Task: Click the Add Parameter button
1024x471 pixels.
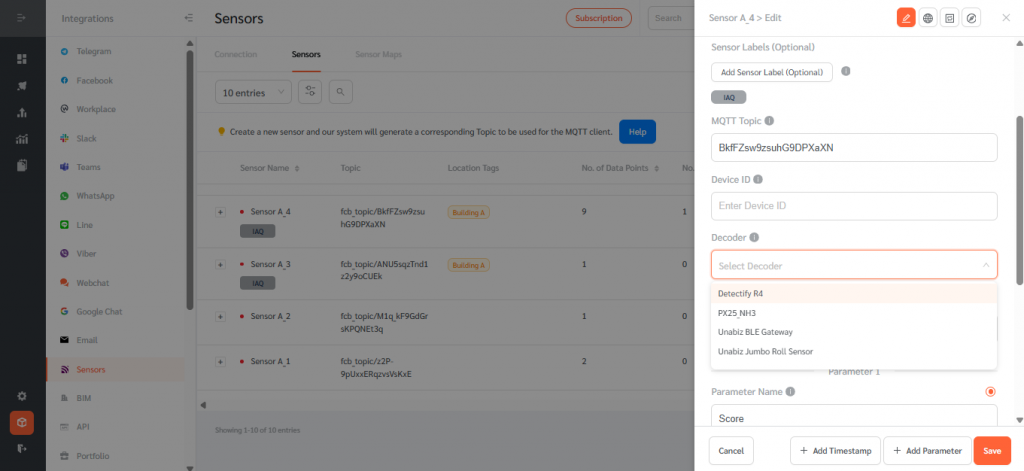Action: coord(926,451)
